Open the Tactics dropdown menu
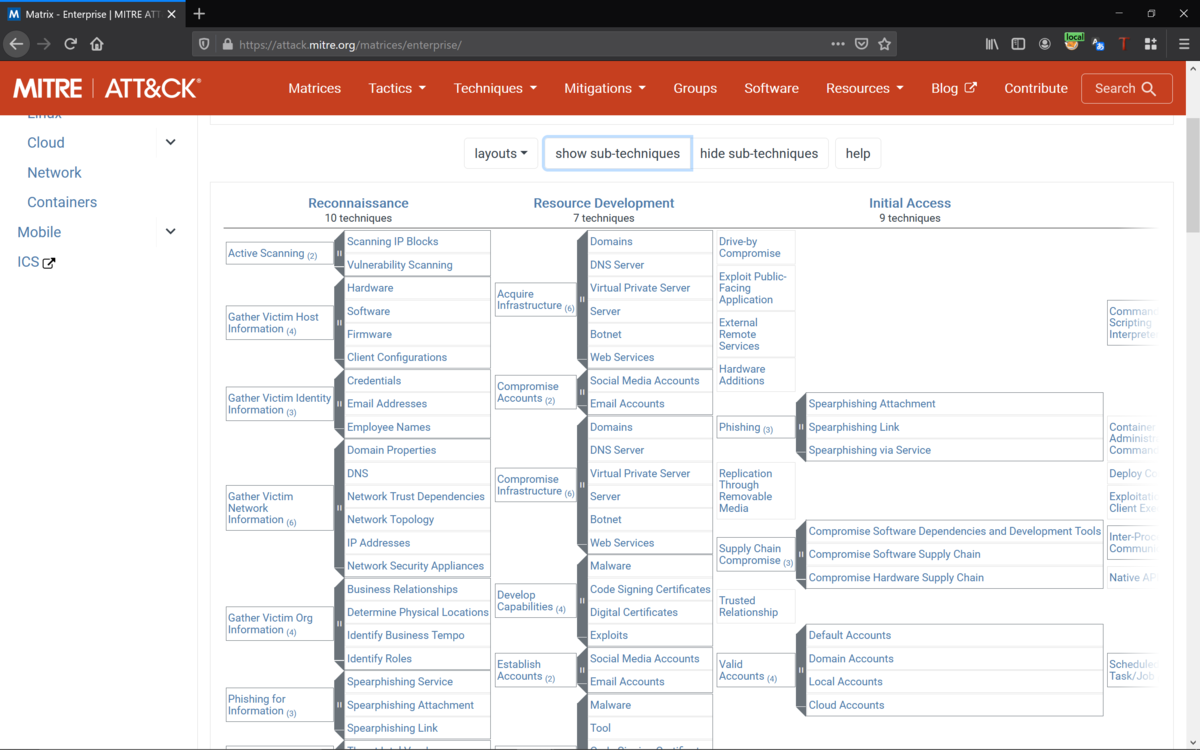This screenshot has width=1200, height=750. pyautogui.click(x=397, y=88)
